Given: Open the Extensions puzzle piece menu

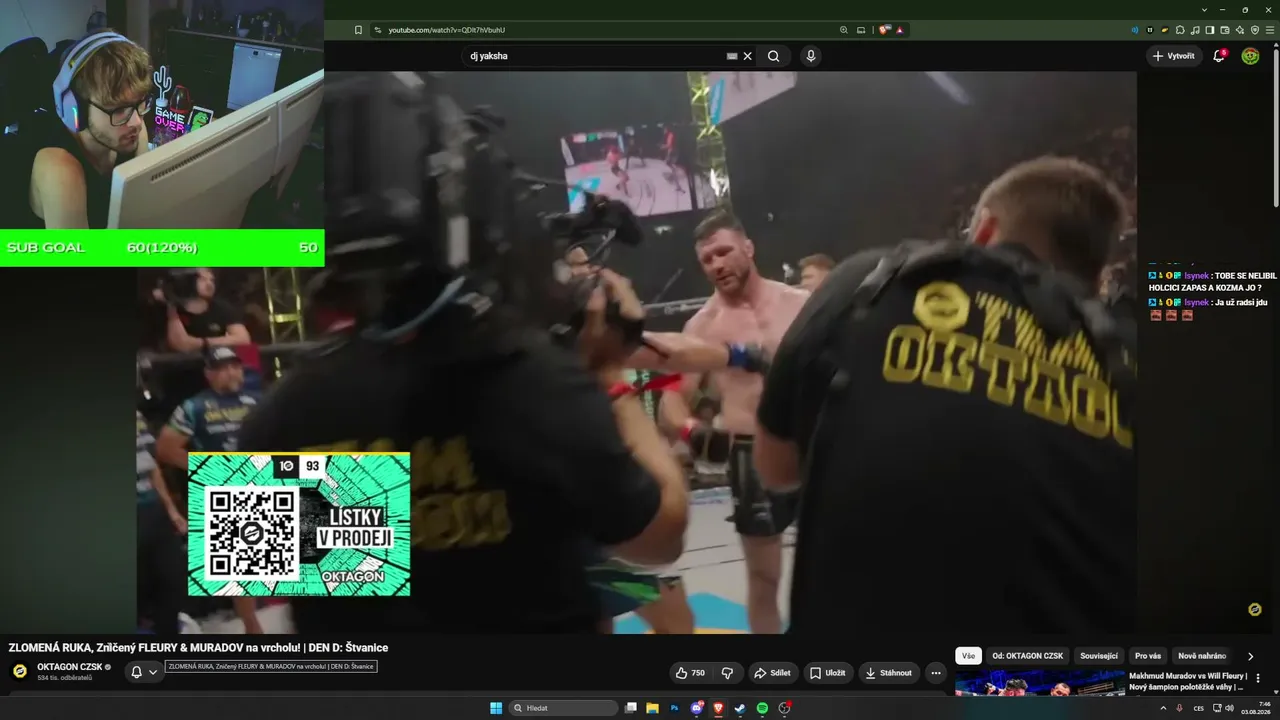Looking at the screenshot, I should [x=1180, y=30].
